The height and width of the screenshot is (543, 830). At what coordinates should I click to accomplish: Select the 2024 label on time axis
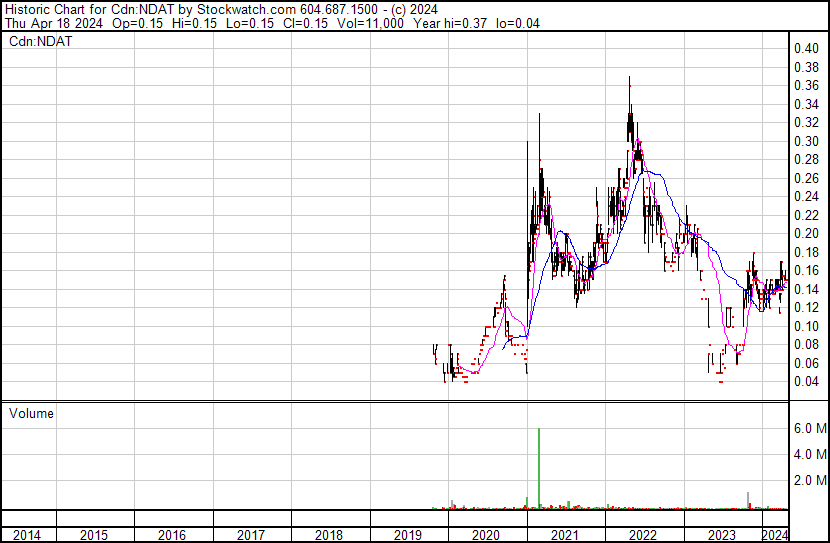click(x=775, y=535)
